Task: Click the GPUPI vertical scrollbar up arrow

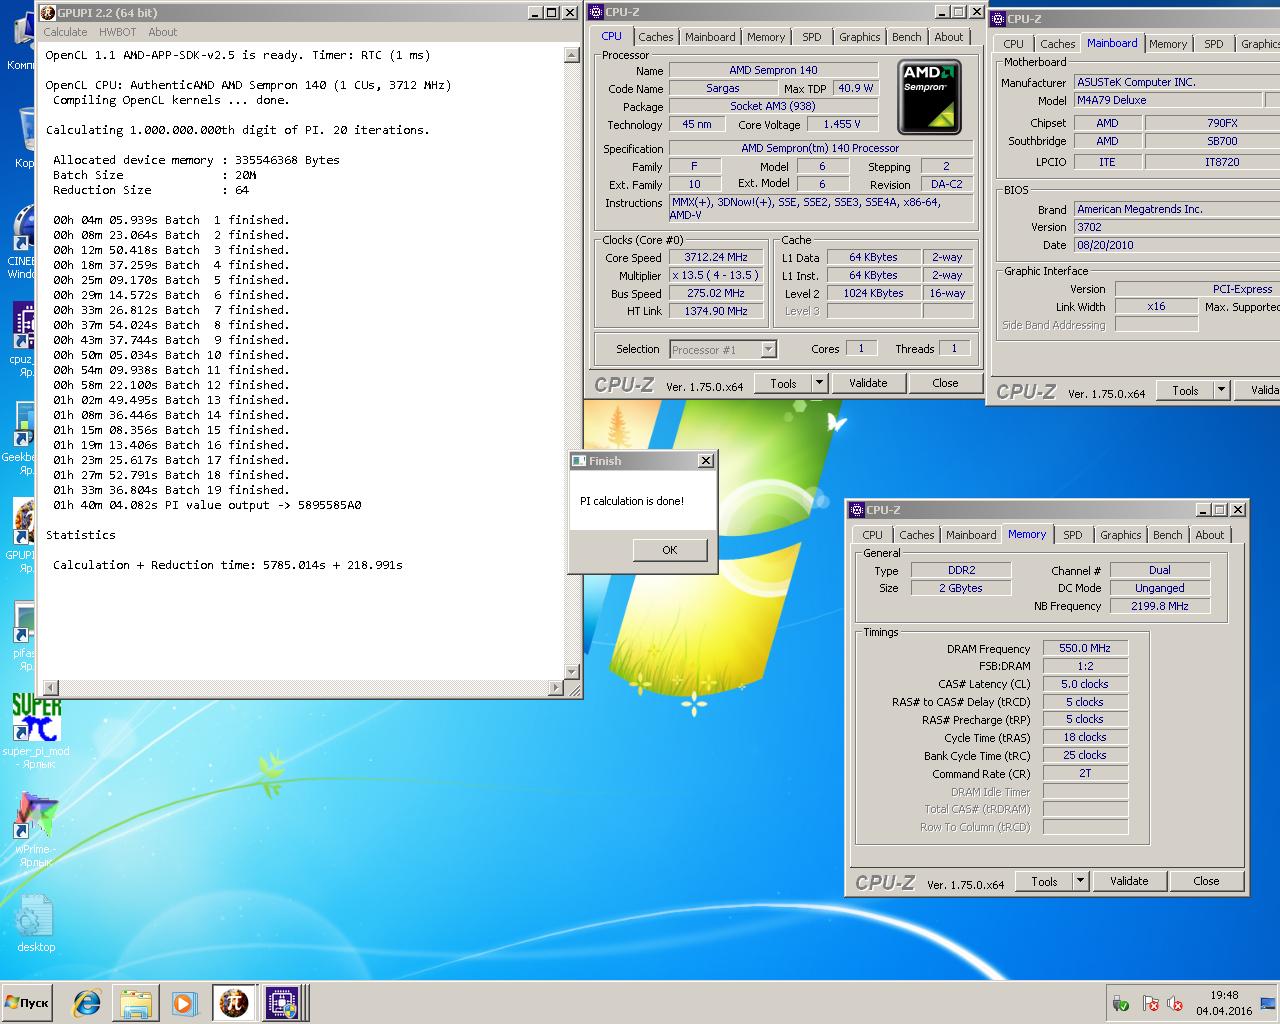Action: coord(572,55)
